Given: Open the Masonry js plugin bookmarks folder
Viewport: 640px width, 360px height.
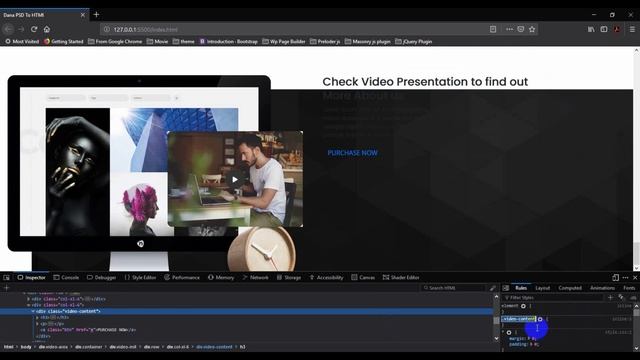Looking at the screenshot, I should click(x=368, y=42).
